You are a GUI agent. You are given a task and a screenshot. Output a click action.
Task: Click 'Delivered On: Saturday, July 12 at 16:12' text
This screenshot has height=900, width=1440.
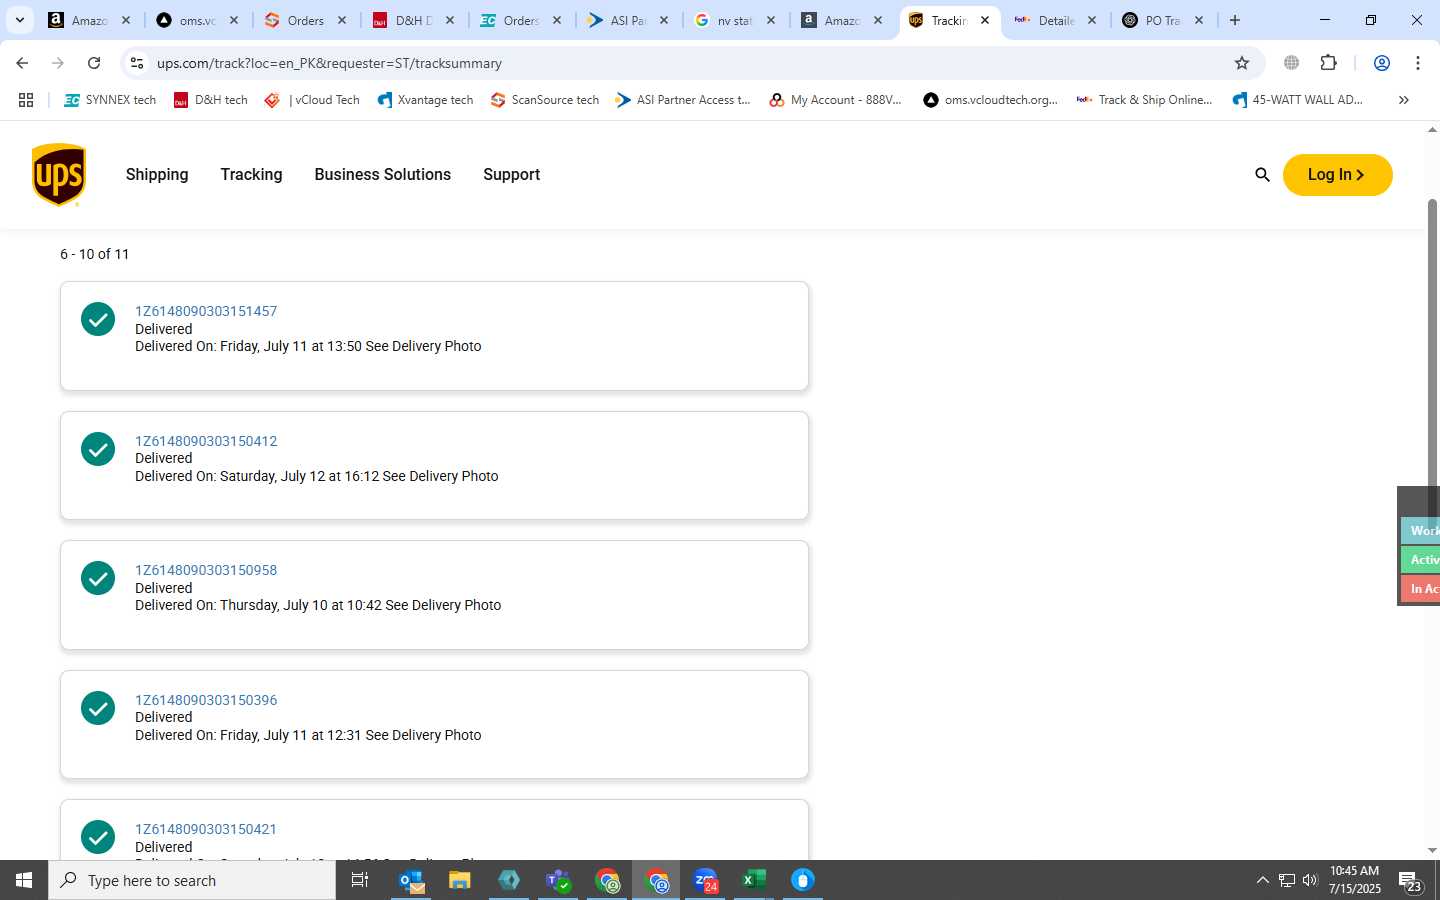(257, 476)
